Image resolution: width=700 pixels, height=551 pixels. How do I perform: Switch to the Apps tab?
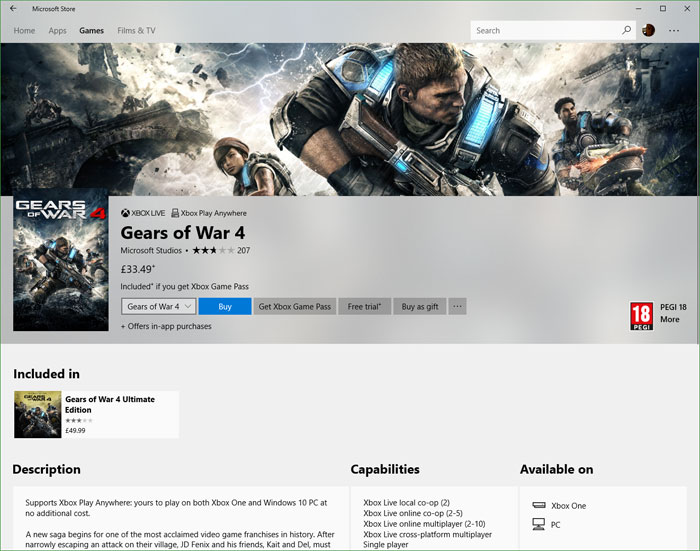tap(57, 30)
